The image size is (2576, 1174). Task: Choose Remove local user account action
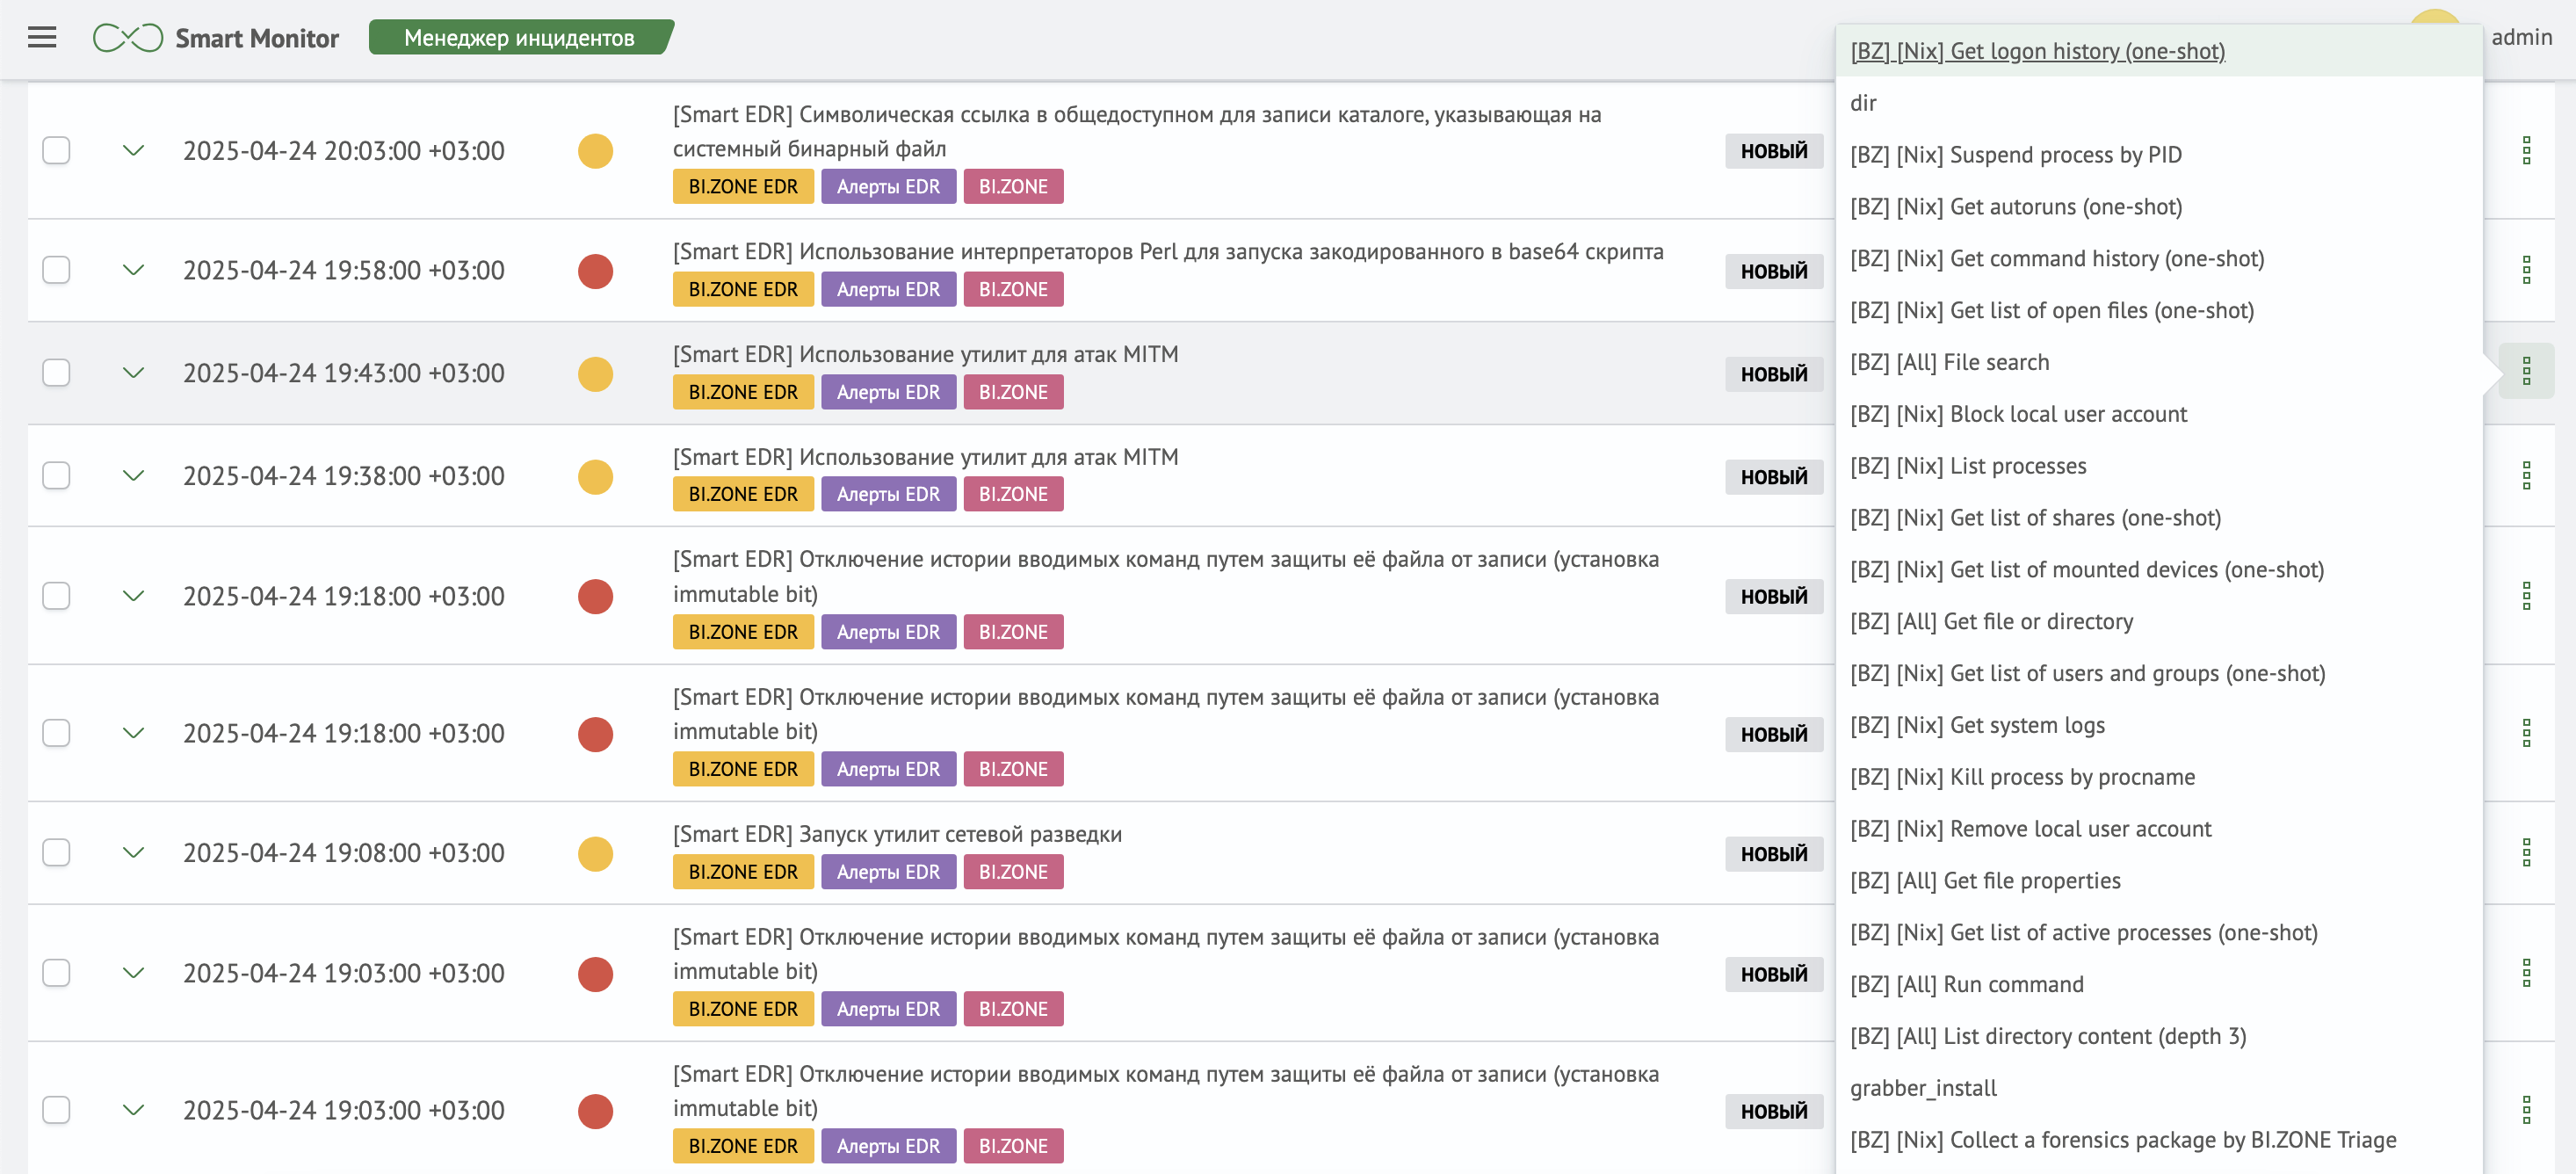(2158, 830)
